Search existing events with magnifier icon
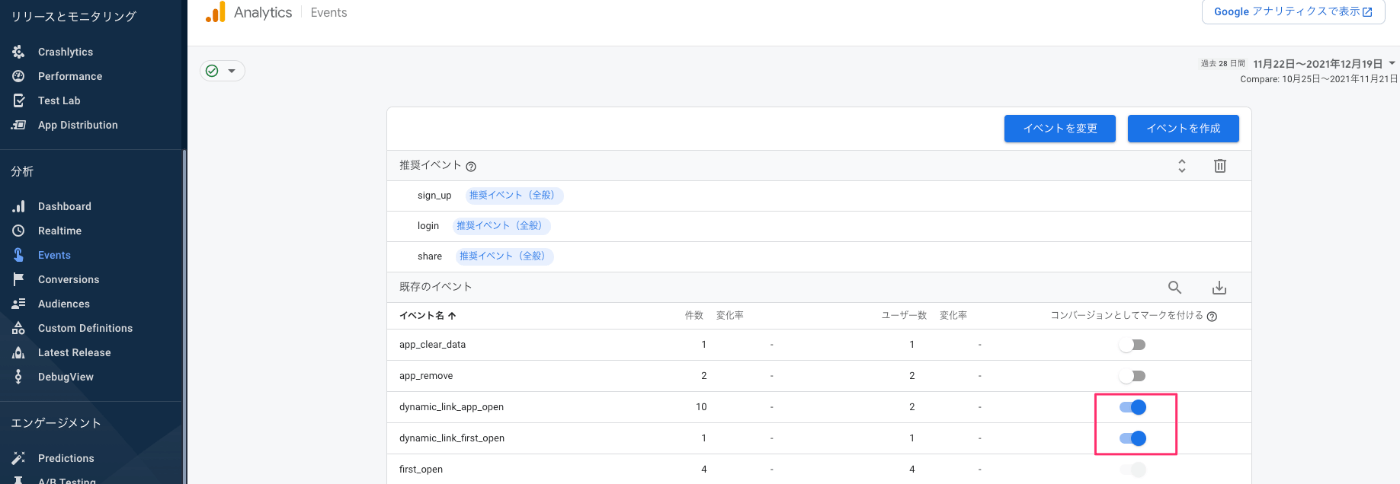Viewport: 1400px width, 484px height. pos(1175,288)
